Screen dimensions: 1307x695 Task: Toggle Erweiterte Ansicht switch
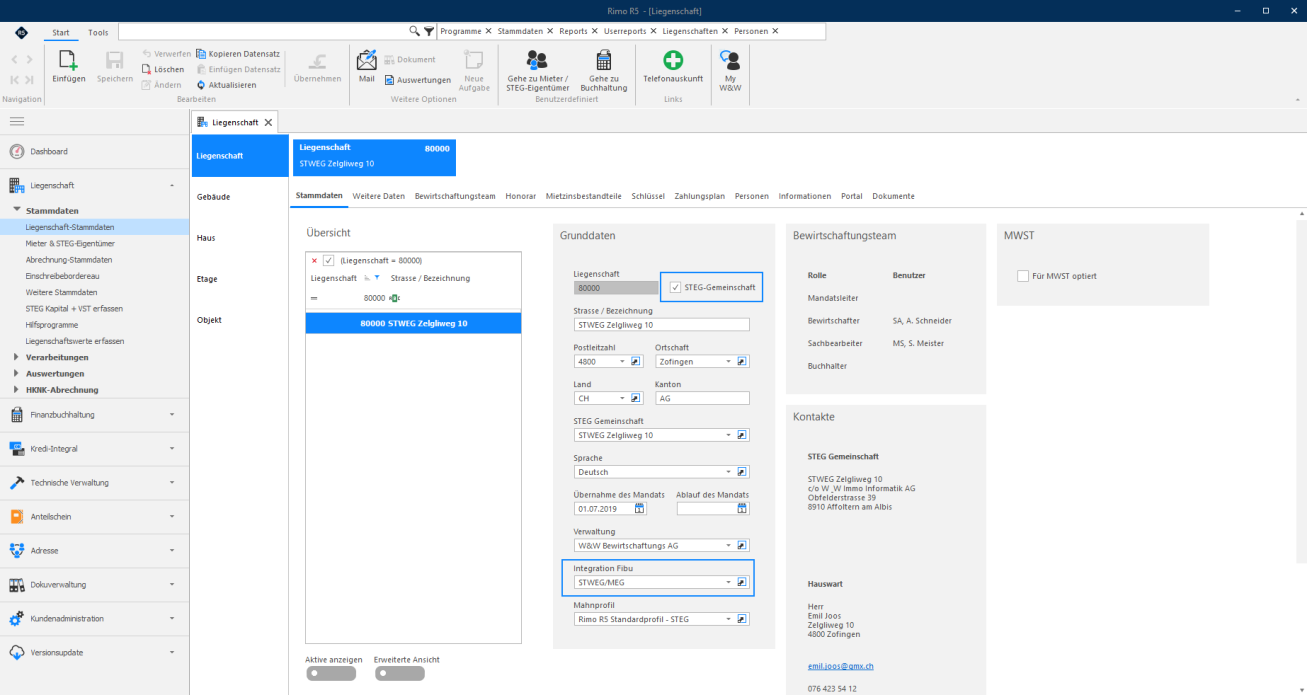click(x=399, y=674)
